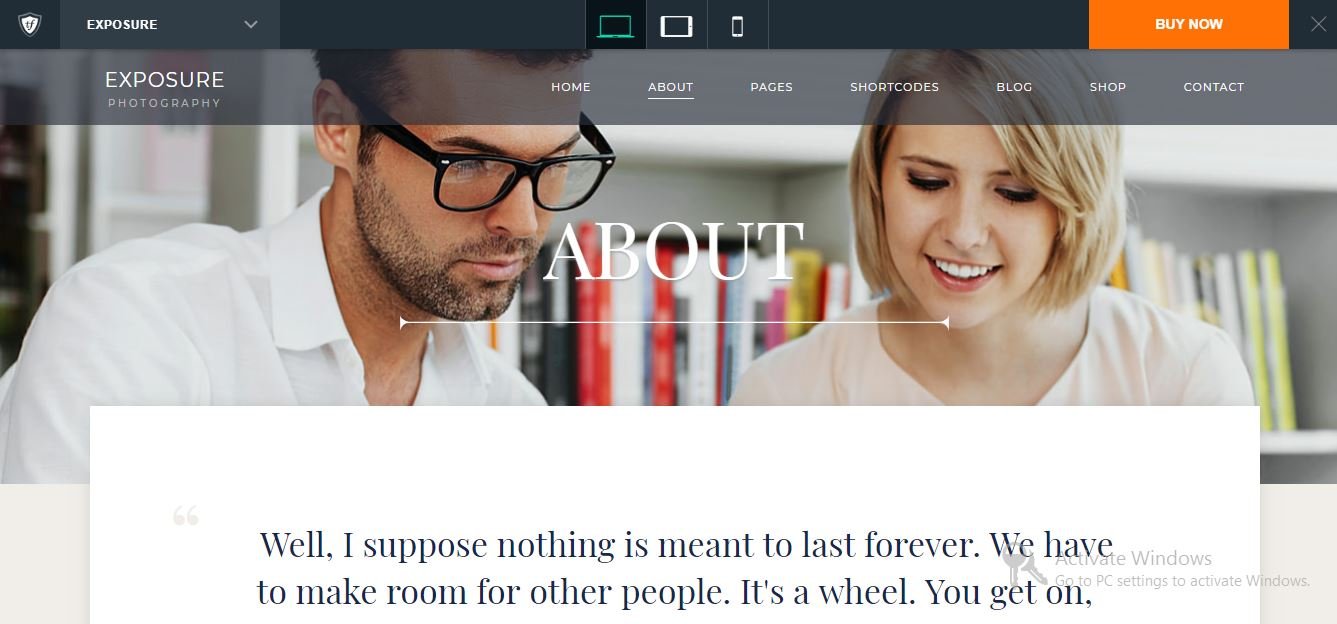Open the SHORTCODES menu
Viewport: 1337px width, 624px height.
(x=895, y=87)
